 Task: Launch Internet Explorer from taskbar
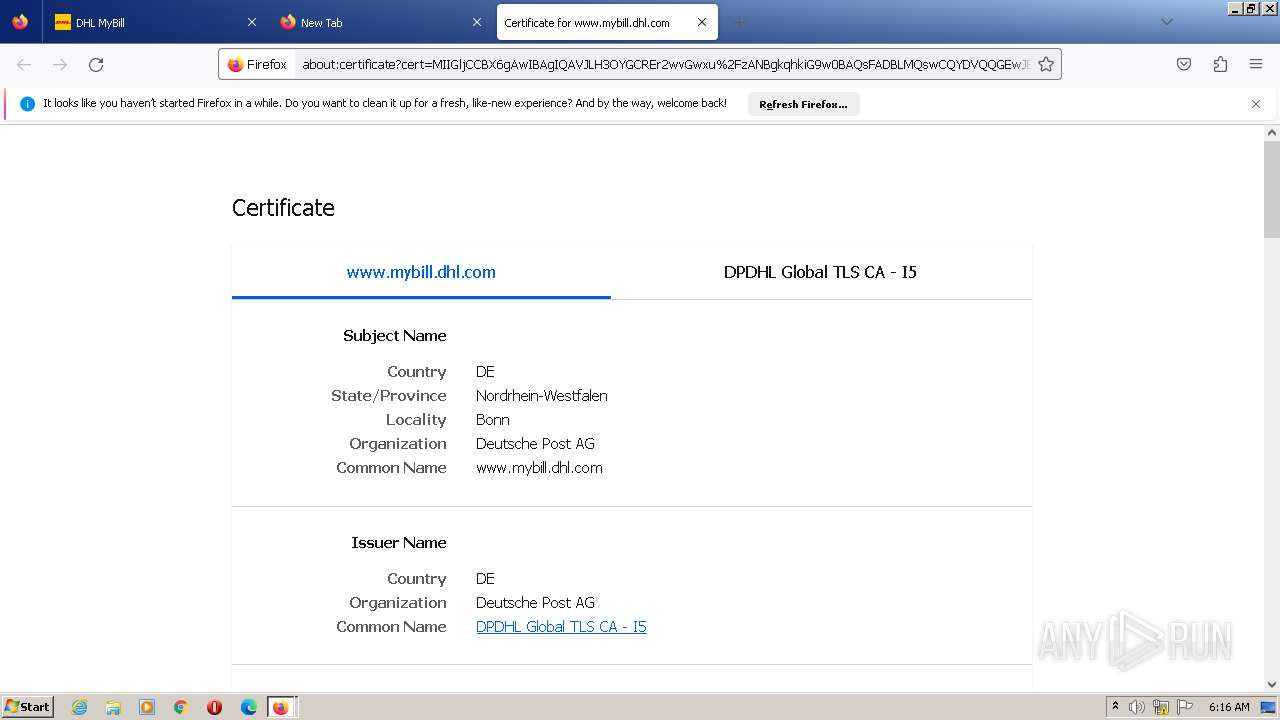click(80, 707)
